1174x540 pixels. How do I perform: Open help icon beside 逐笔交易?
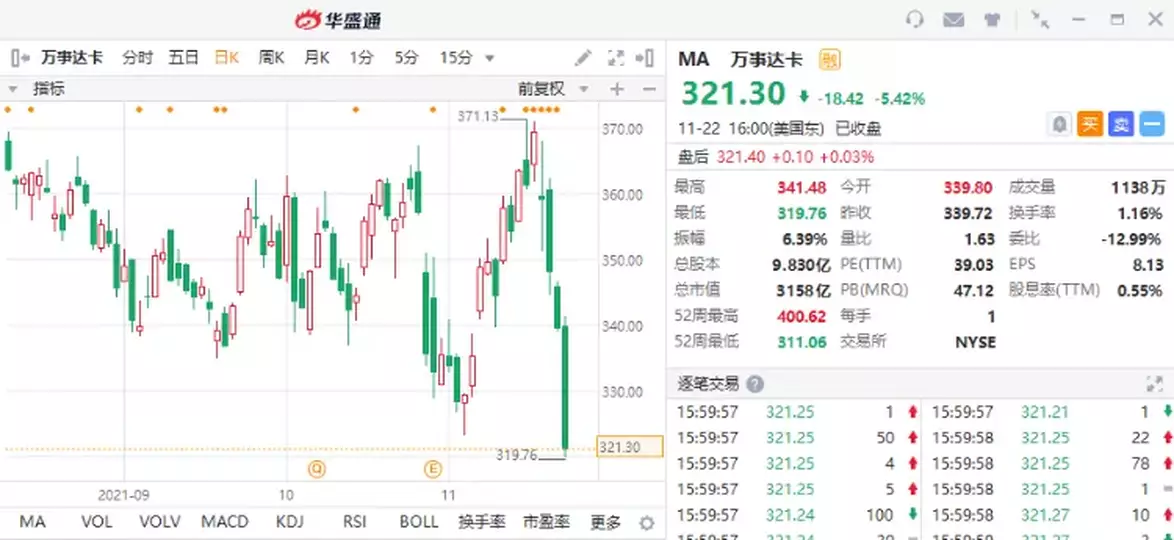(x=755, y=384)
